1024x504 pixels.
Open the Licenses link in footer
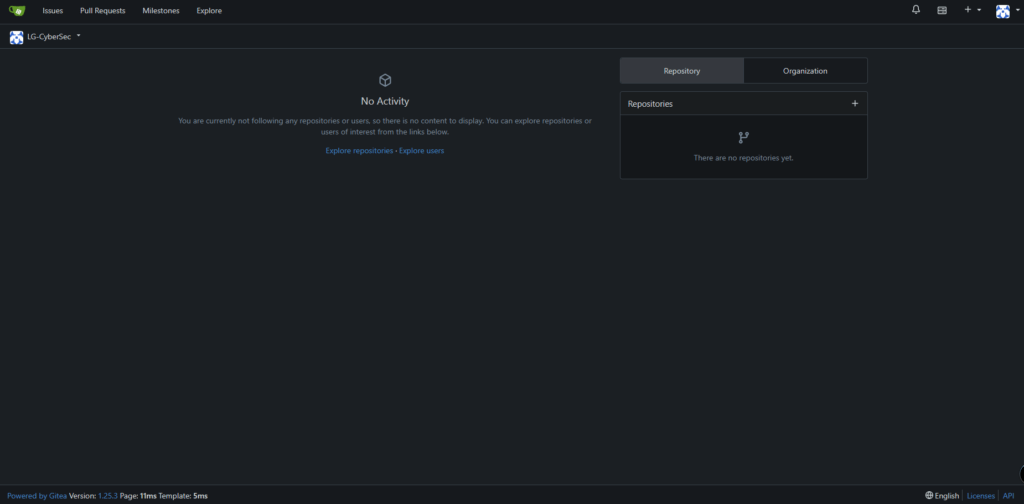click(x=980, y=495)
